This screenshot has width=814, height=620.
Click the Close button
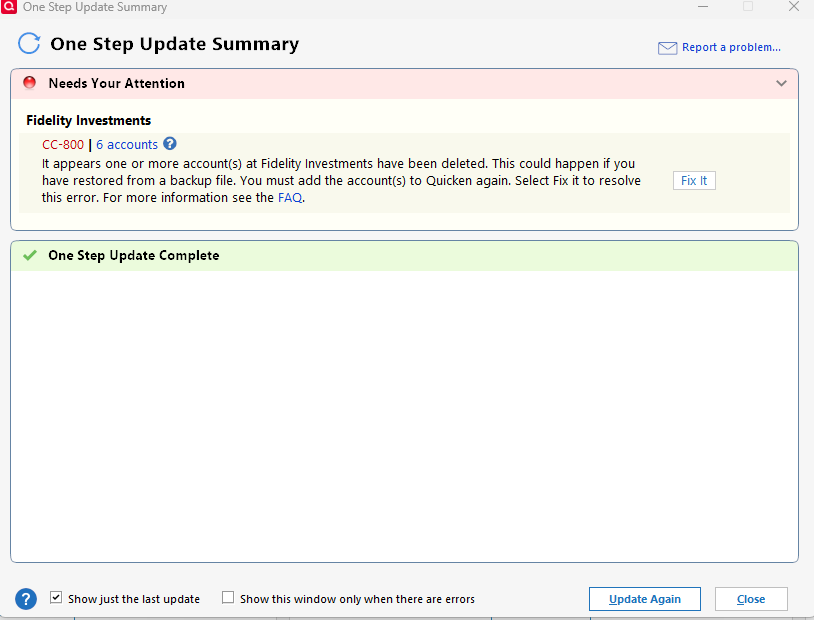[x=751, y=599]
